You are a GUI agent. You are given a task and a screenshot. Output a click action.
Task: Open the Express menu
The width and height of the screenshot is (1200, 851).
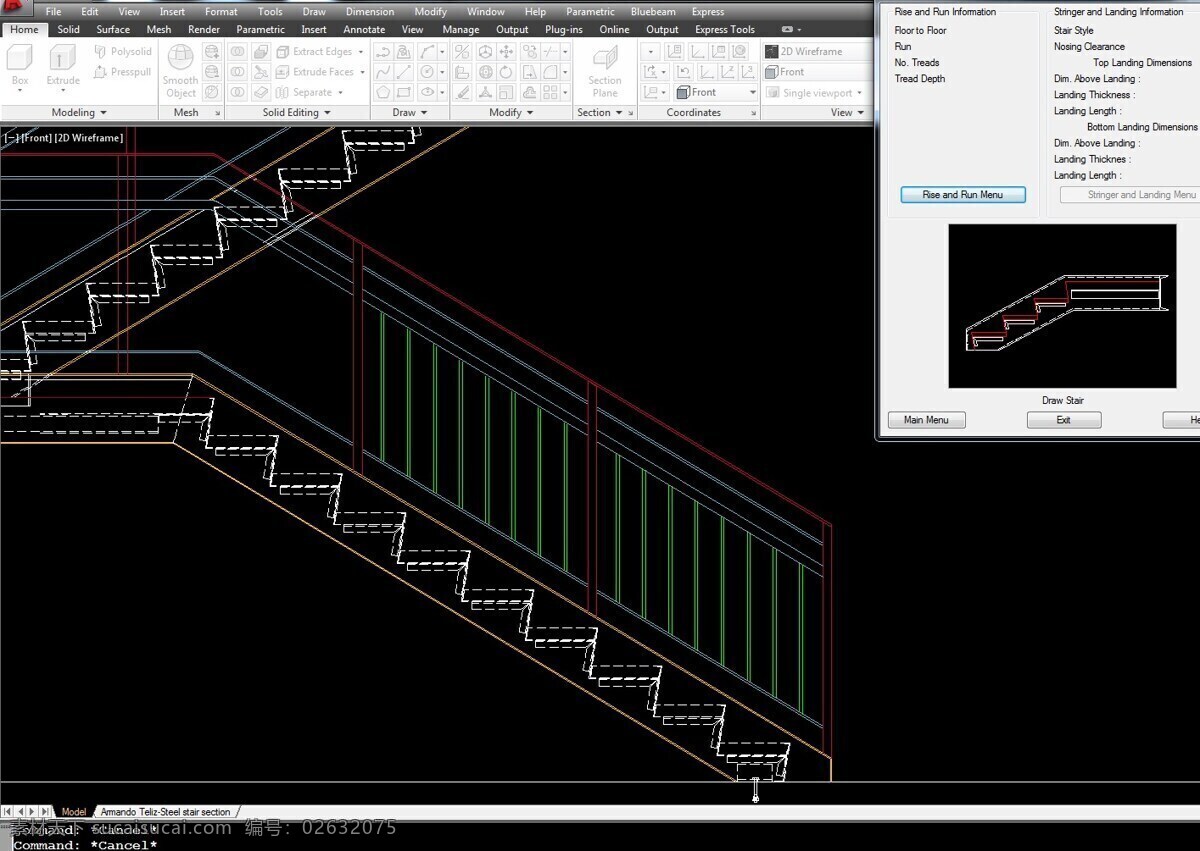tap(708, 12)
